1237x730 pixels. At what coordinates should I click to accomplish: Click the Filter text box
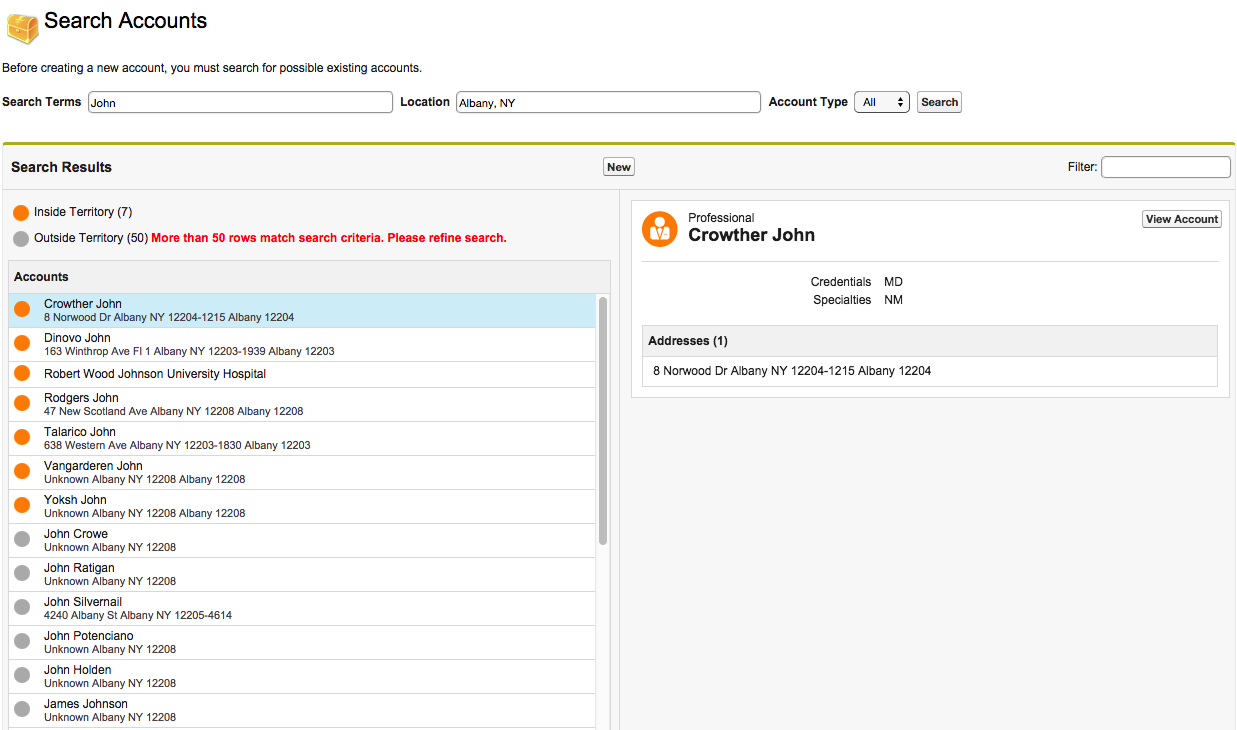click(1165, 167)
